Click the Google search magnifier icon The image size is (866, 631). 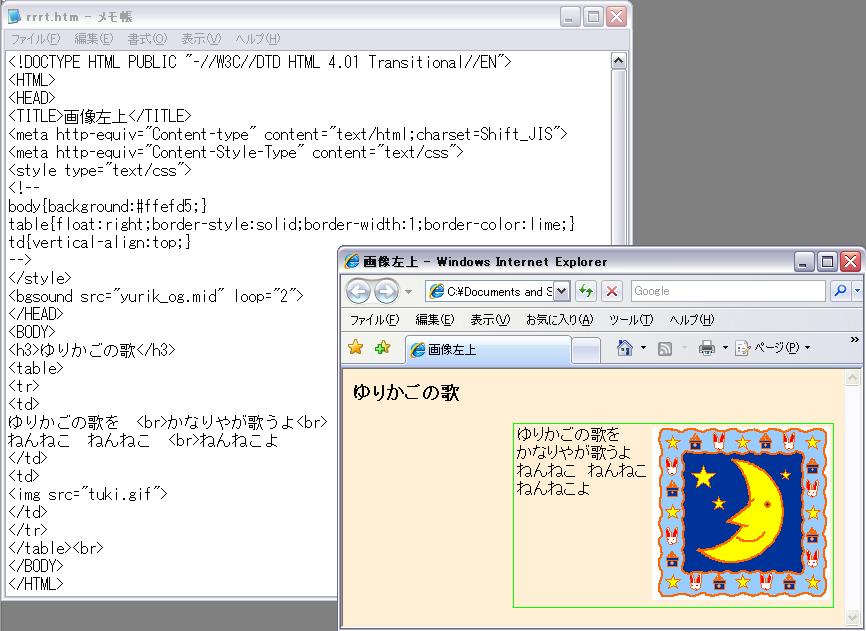841,291
